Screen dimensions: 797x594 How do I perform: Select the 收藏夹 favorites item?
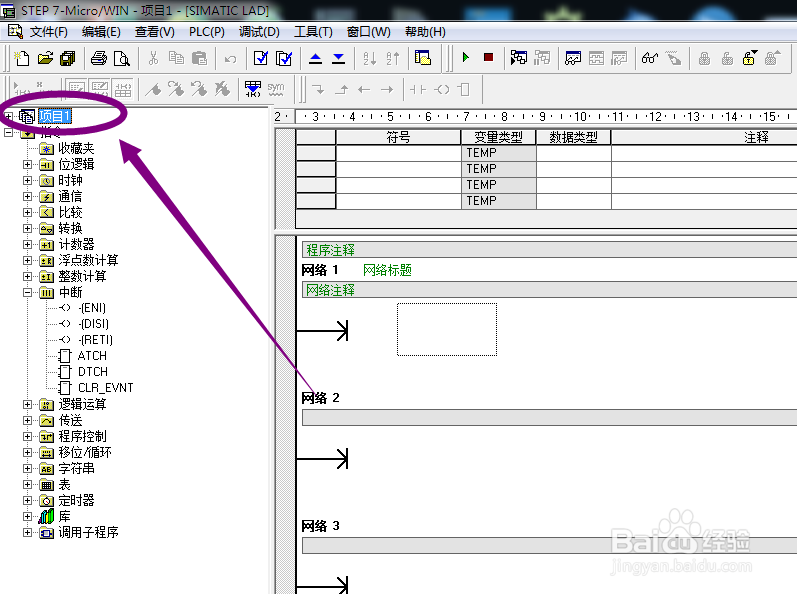coord(76,148)
